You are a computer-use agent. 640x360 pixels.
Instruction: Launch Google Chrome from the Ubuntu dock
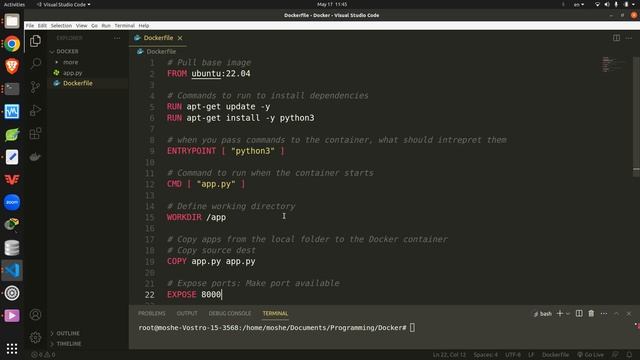click(12, 44)
